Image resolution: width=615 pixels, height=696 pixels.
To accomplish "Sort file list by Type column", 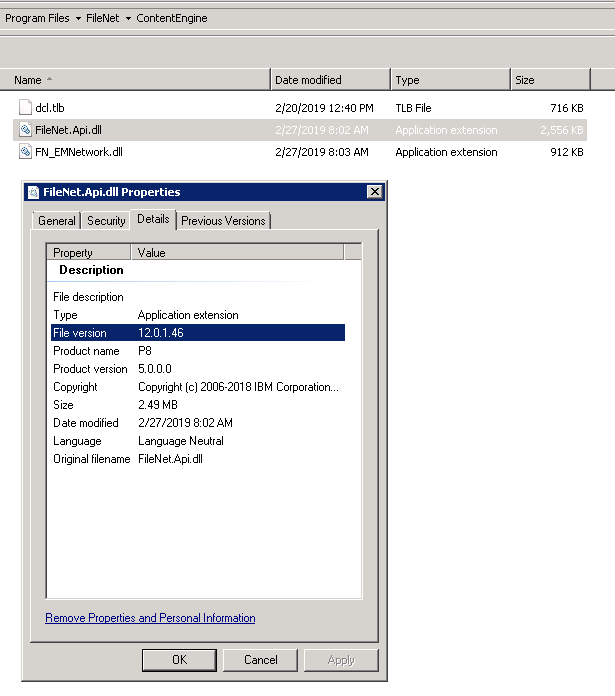I will pos(451,80).
